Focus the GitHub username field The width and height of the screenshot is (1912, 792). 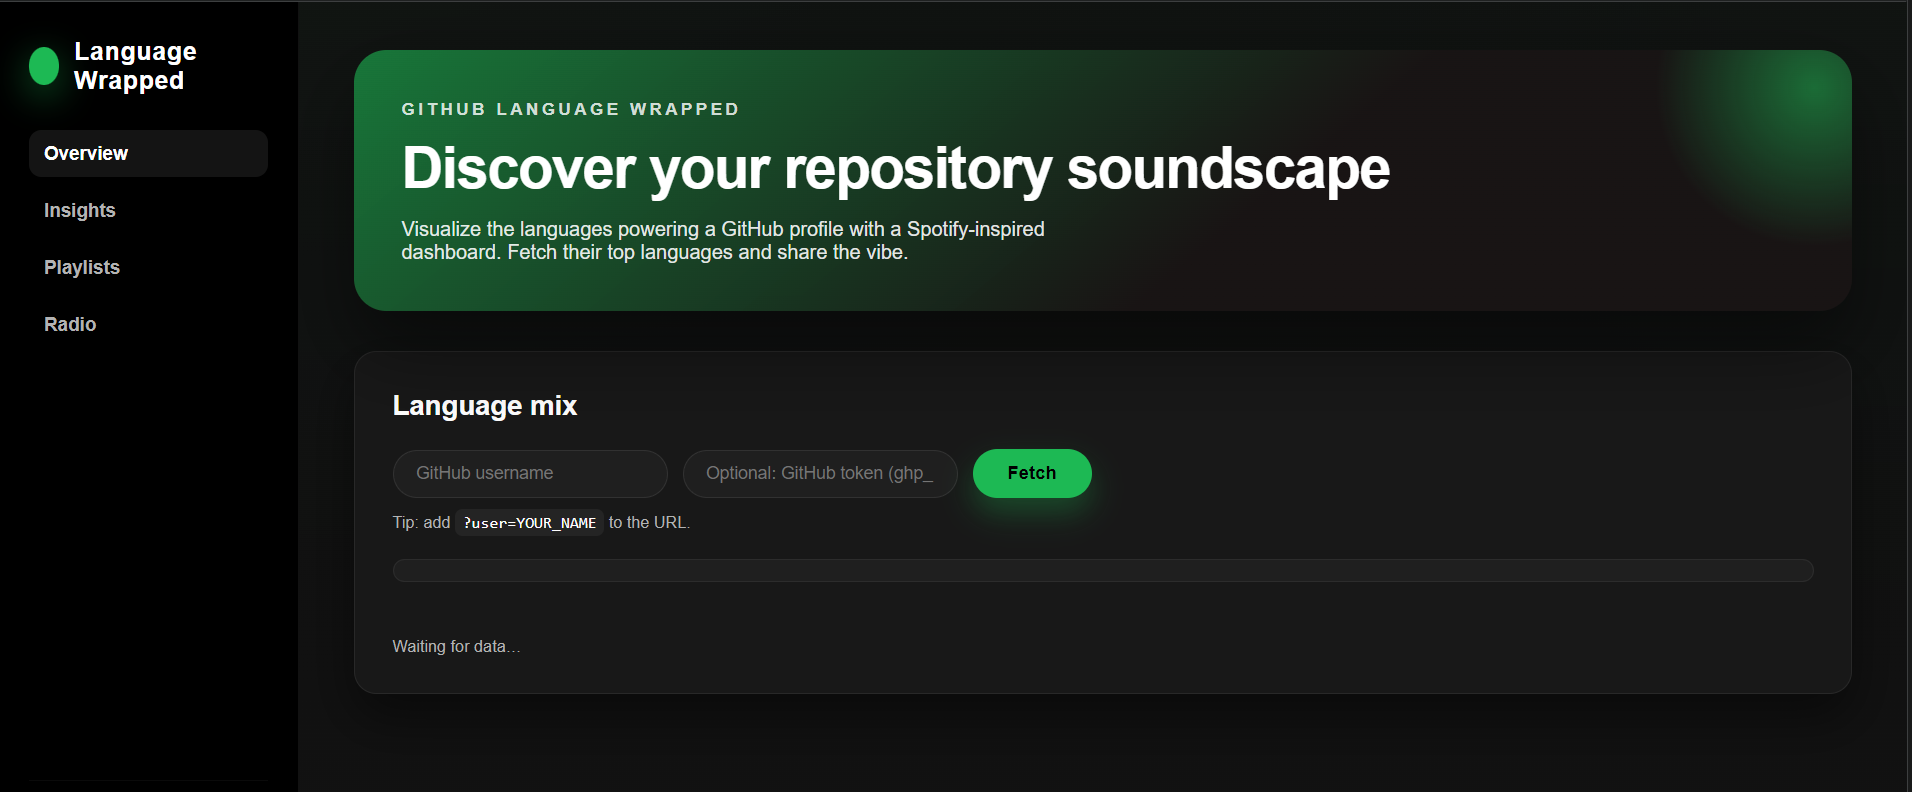[x=529, y=473]
